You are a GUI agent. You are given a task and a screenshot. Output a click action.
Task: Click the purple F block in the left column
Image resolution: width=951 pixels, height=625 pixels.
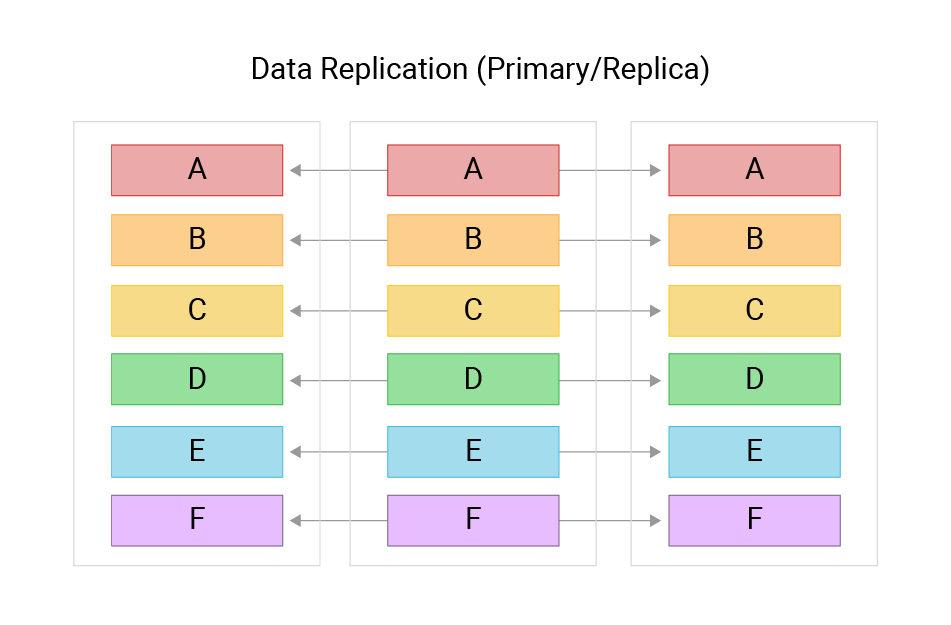pyautogui.click(x=197, y=520)
